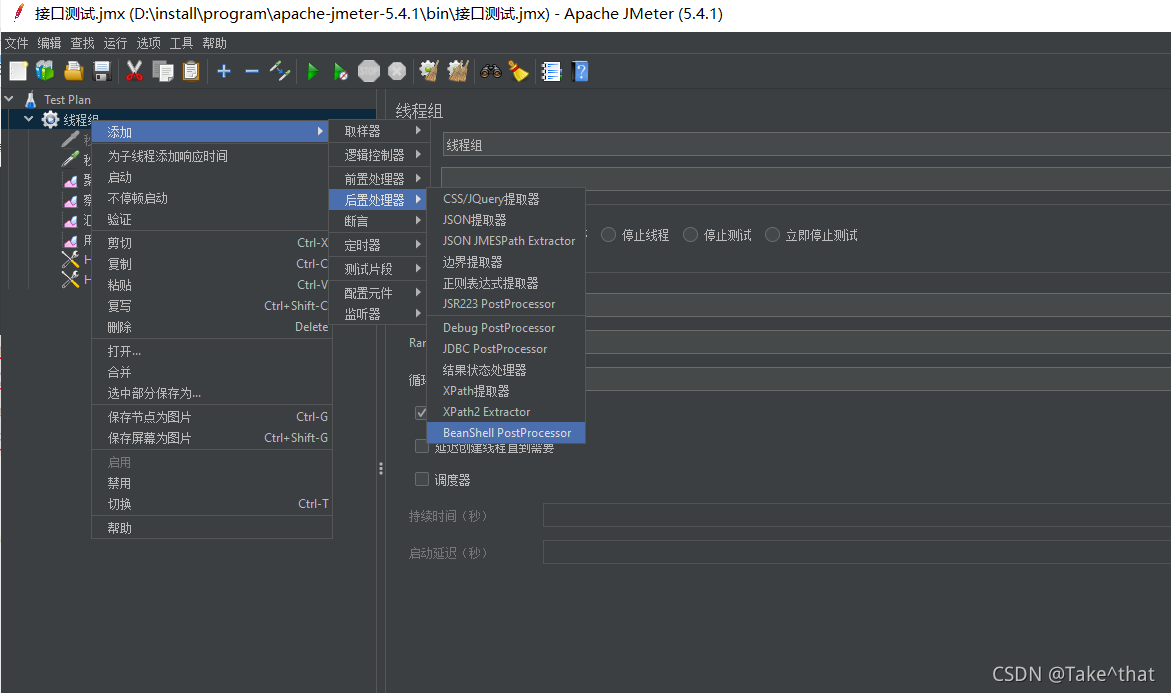Open the 编辑 menu
Viewport: 1171px width, 693px height.
[x=49, y=43]
